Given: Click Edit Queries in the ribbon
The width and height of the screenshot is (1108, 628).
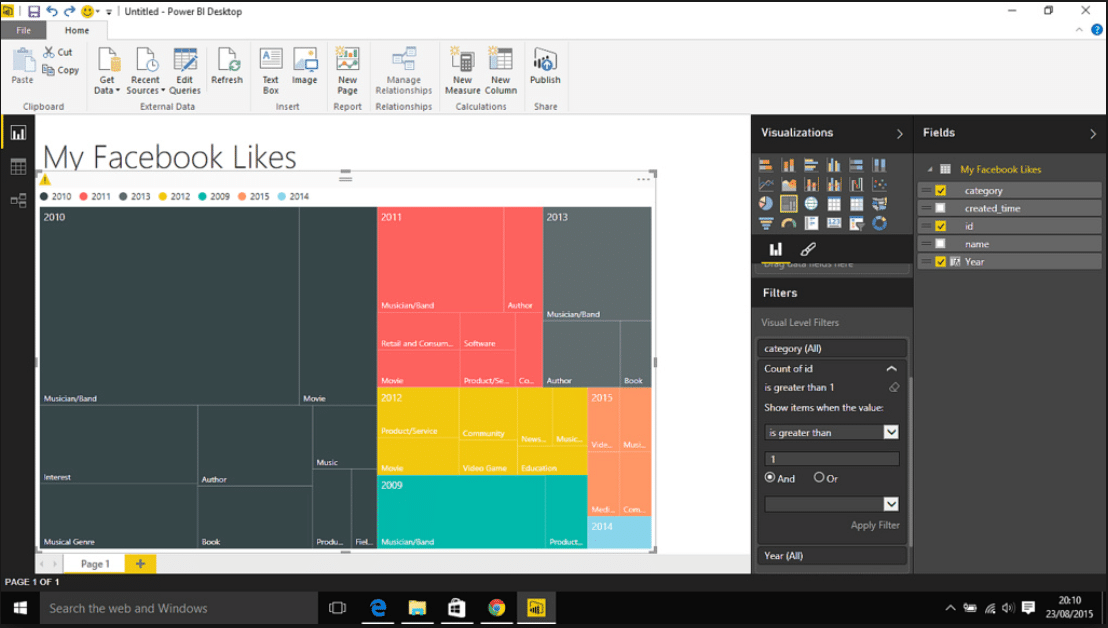Looking at the screenshot, I should (185, 71).
